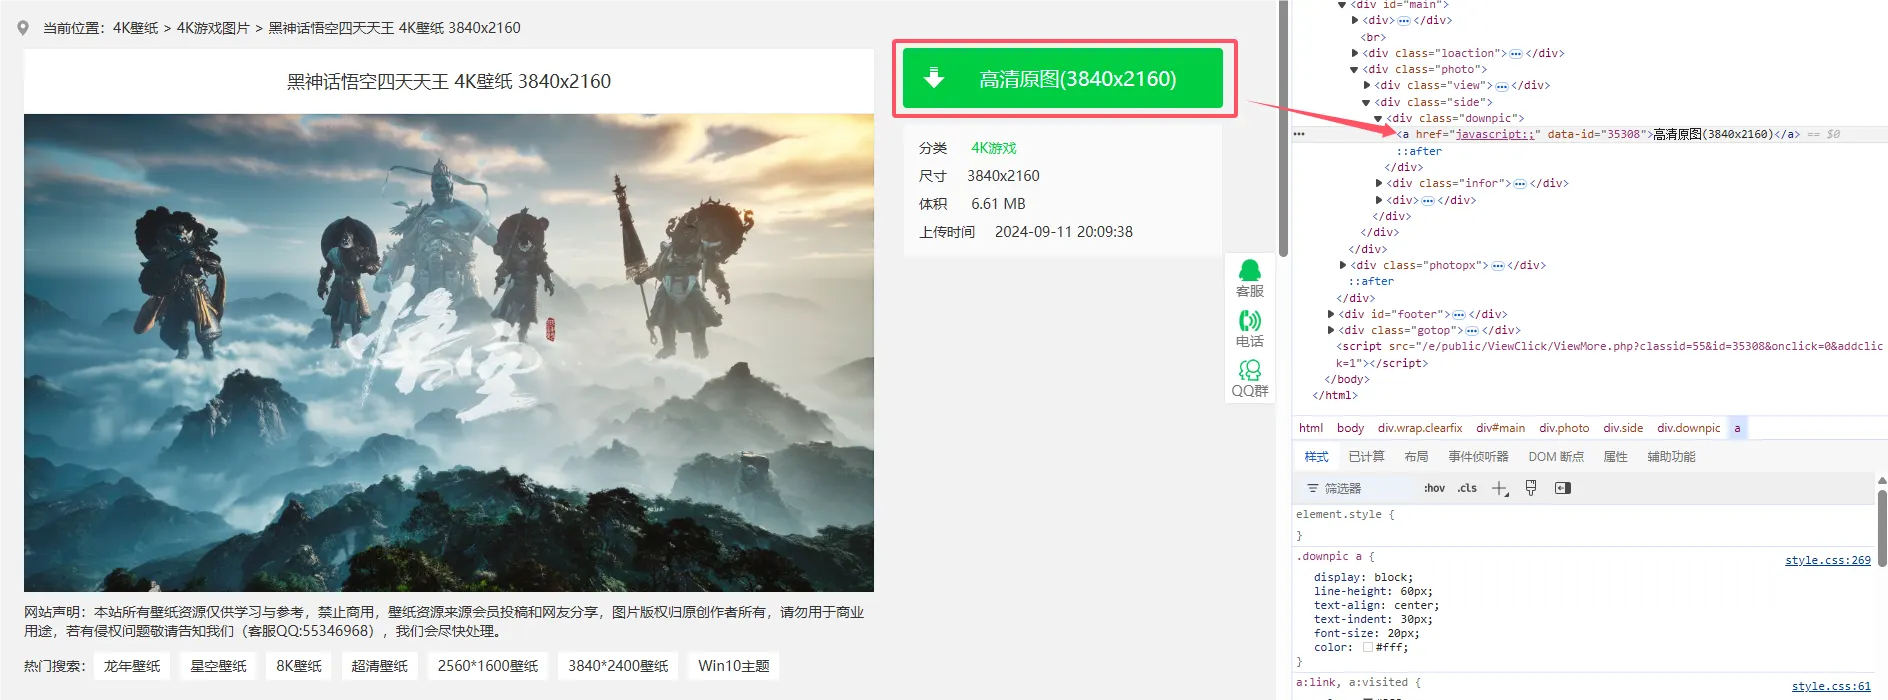Click the 高清原图(3840x2160) download button

(x=1063, y=78)
